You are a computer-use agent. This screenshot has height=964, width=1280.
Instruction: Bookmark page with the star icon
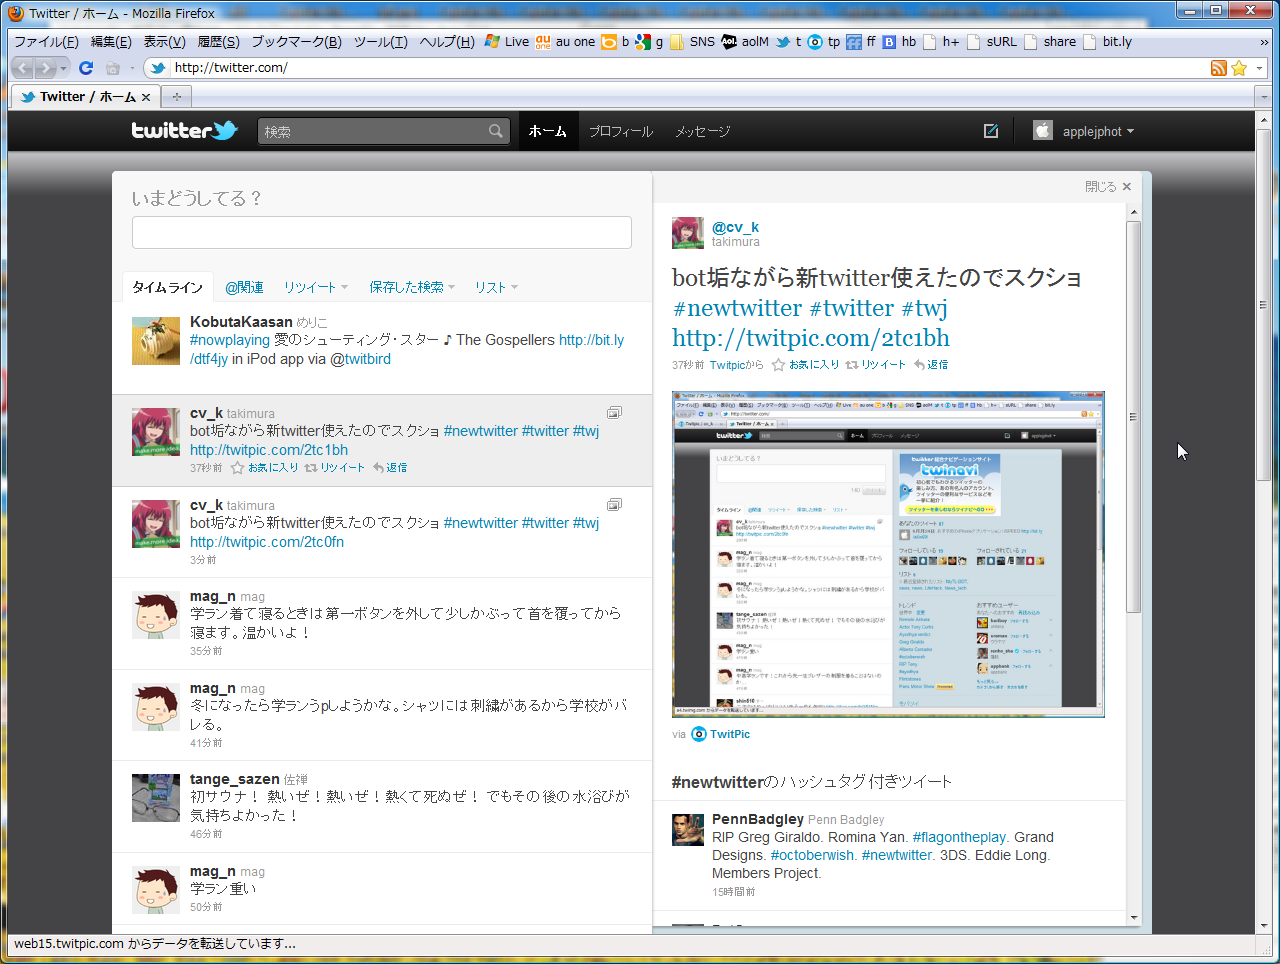click(x=1239, y=68)
